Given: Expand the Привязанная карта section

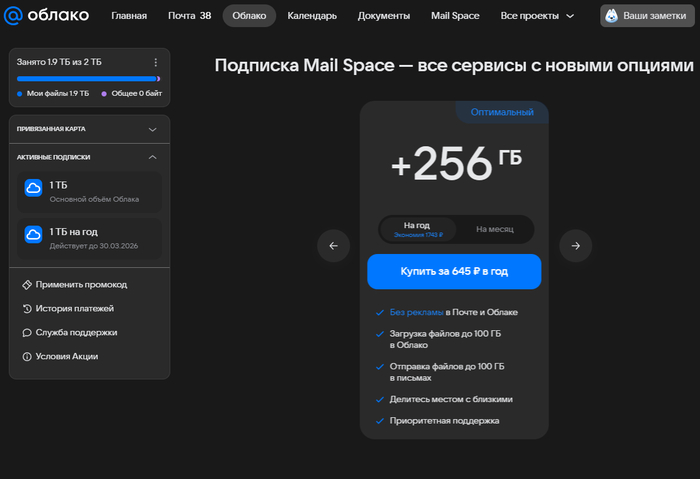Looking at the screenshot, I should (152, 129).
